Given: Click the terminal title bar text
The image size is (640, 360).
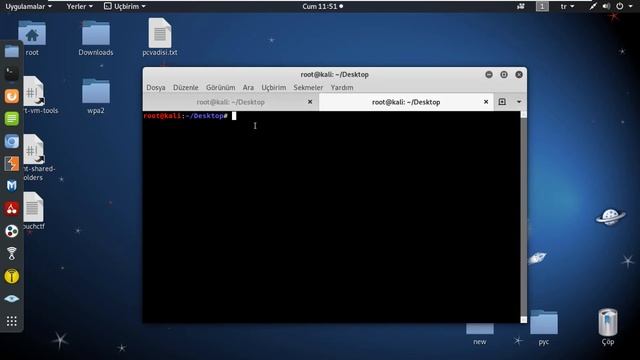Looking at the screenshot, I should [334, 74].
